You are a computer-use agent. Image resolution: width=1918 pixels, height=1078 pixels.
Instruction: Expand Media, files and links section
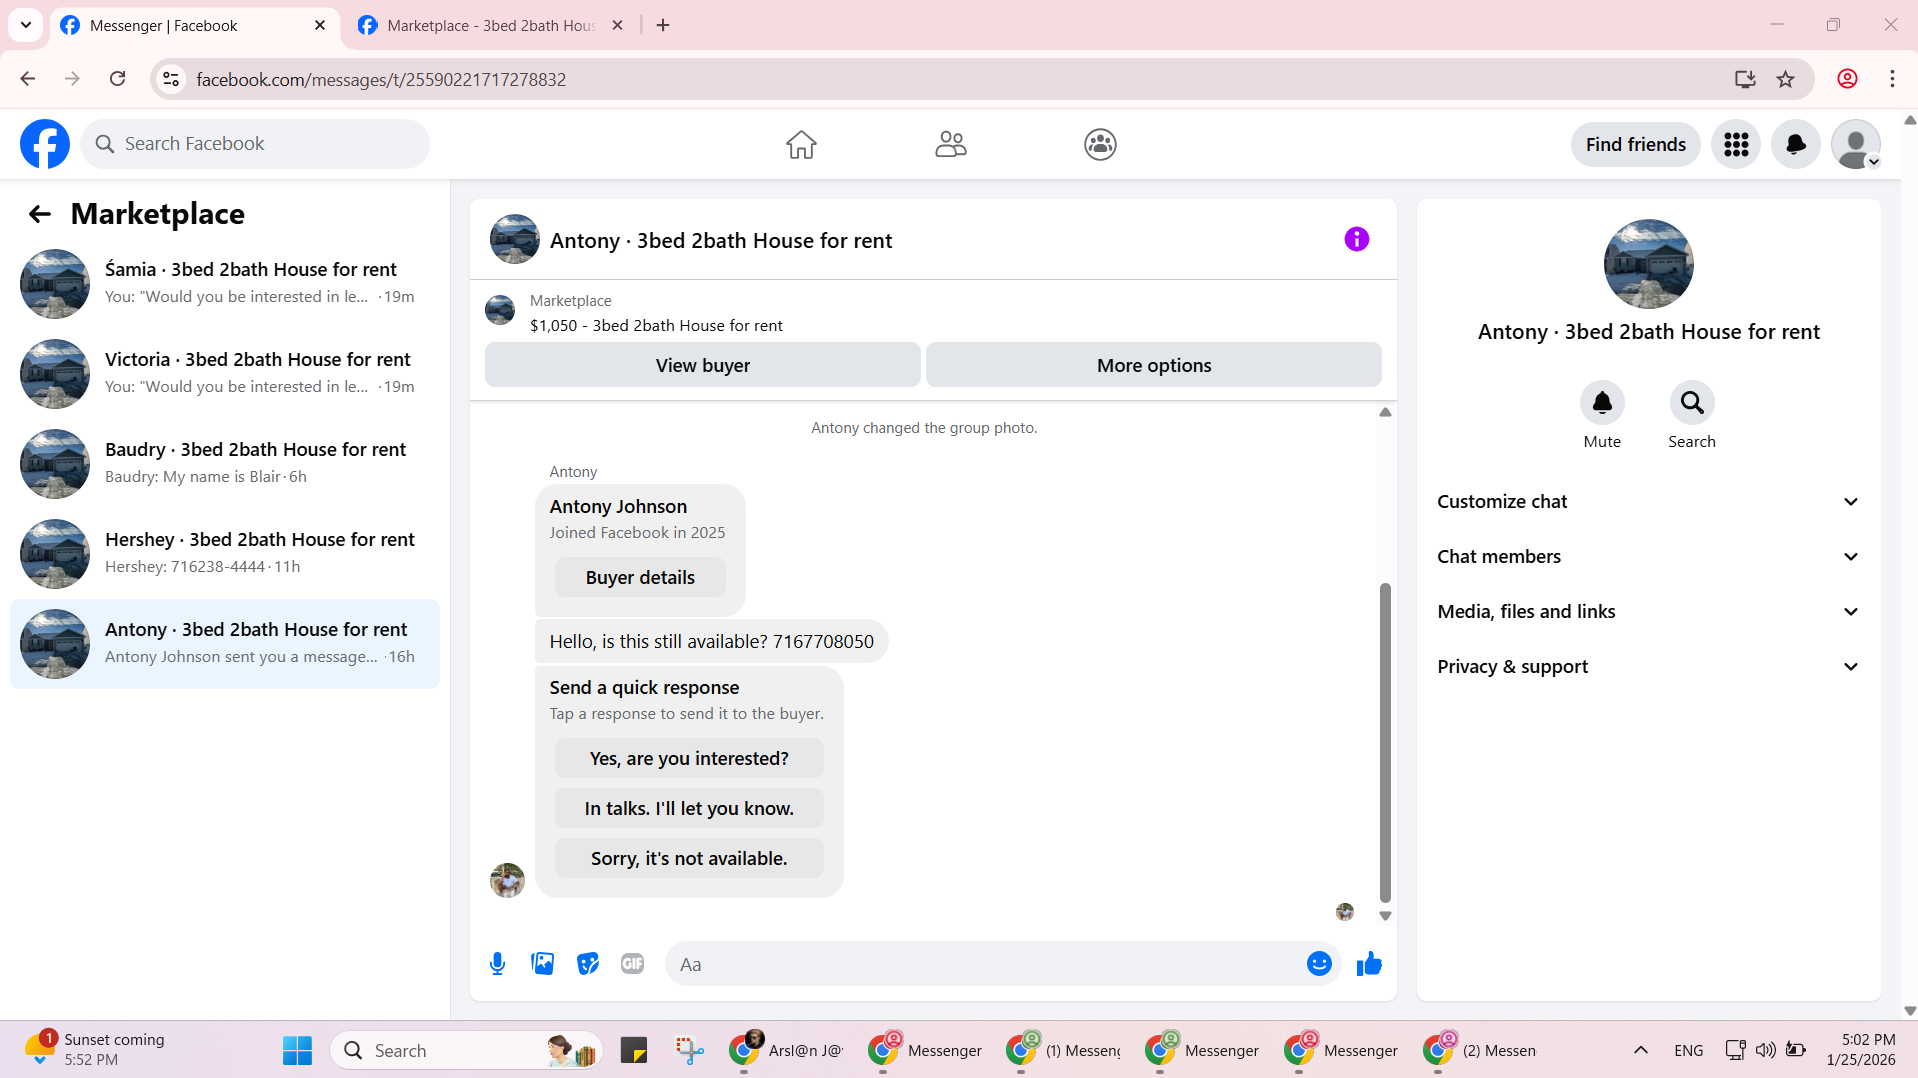[1648, 612]
